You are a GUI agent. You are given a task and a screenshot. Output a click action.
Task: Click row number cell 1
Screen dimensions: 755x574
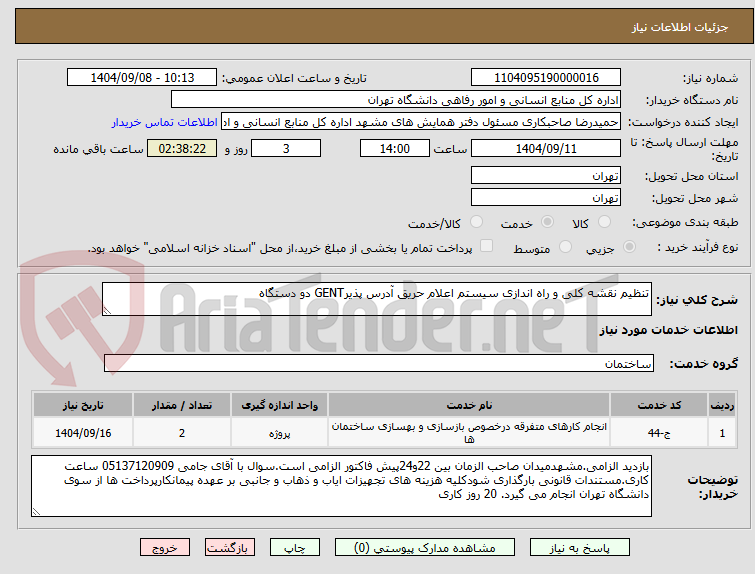(722, 433)
